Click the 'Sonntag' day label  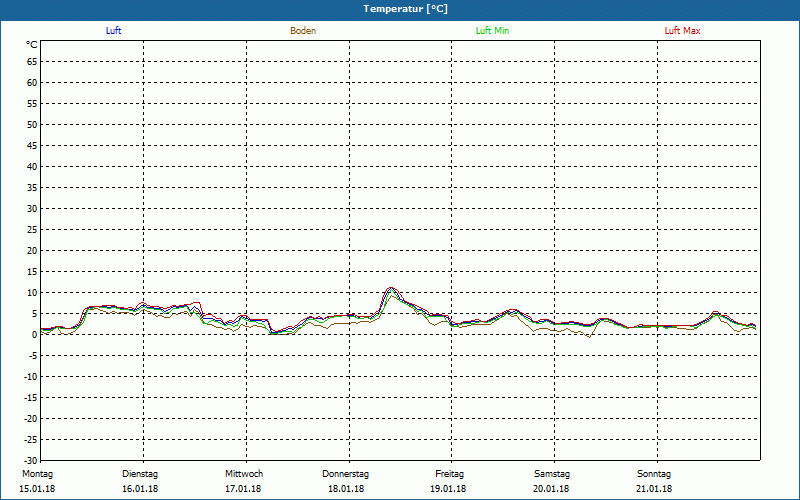(x=654, y=474)
